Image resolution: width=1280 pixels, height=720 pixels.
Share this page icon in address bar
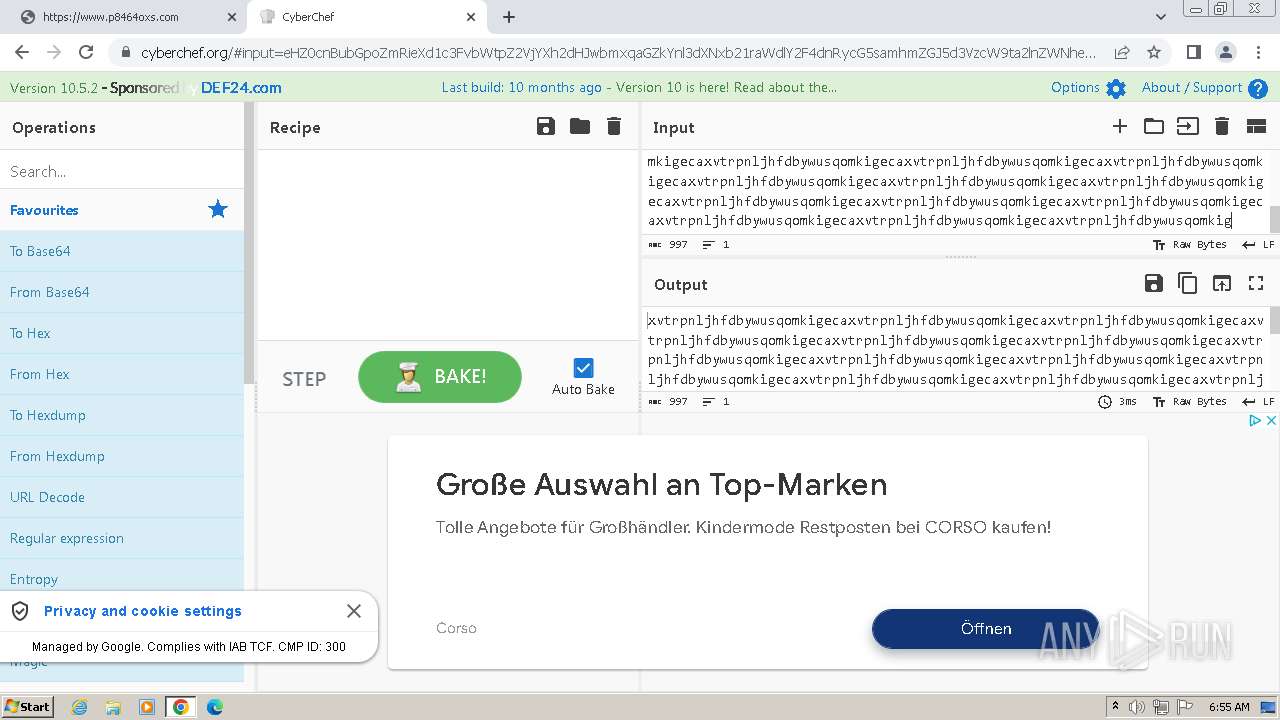1122,52
